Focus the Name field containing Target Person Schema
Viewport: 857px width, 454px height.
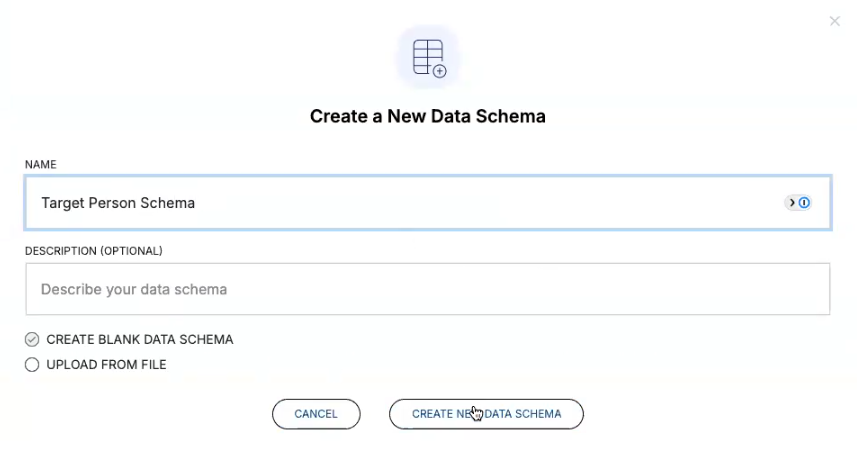pos(400,203)
